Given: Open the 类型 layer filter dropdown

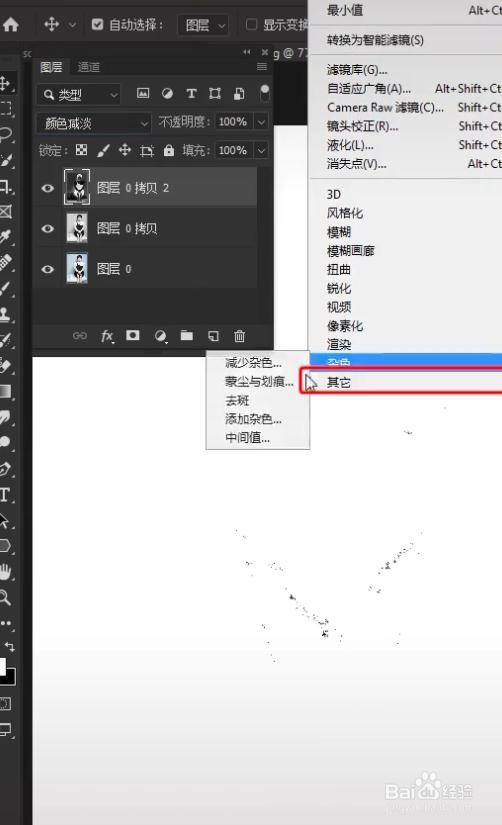Looking at the screenshot, I should pyautogui.click(x=78, y=95).
